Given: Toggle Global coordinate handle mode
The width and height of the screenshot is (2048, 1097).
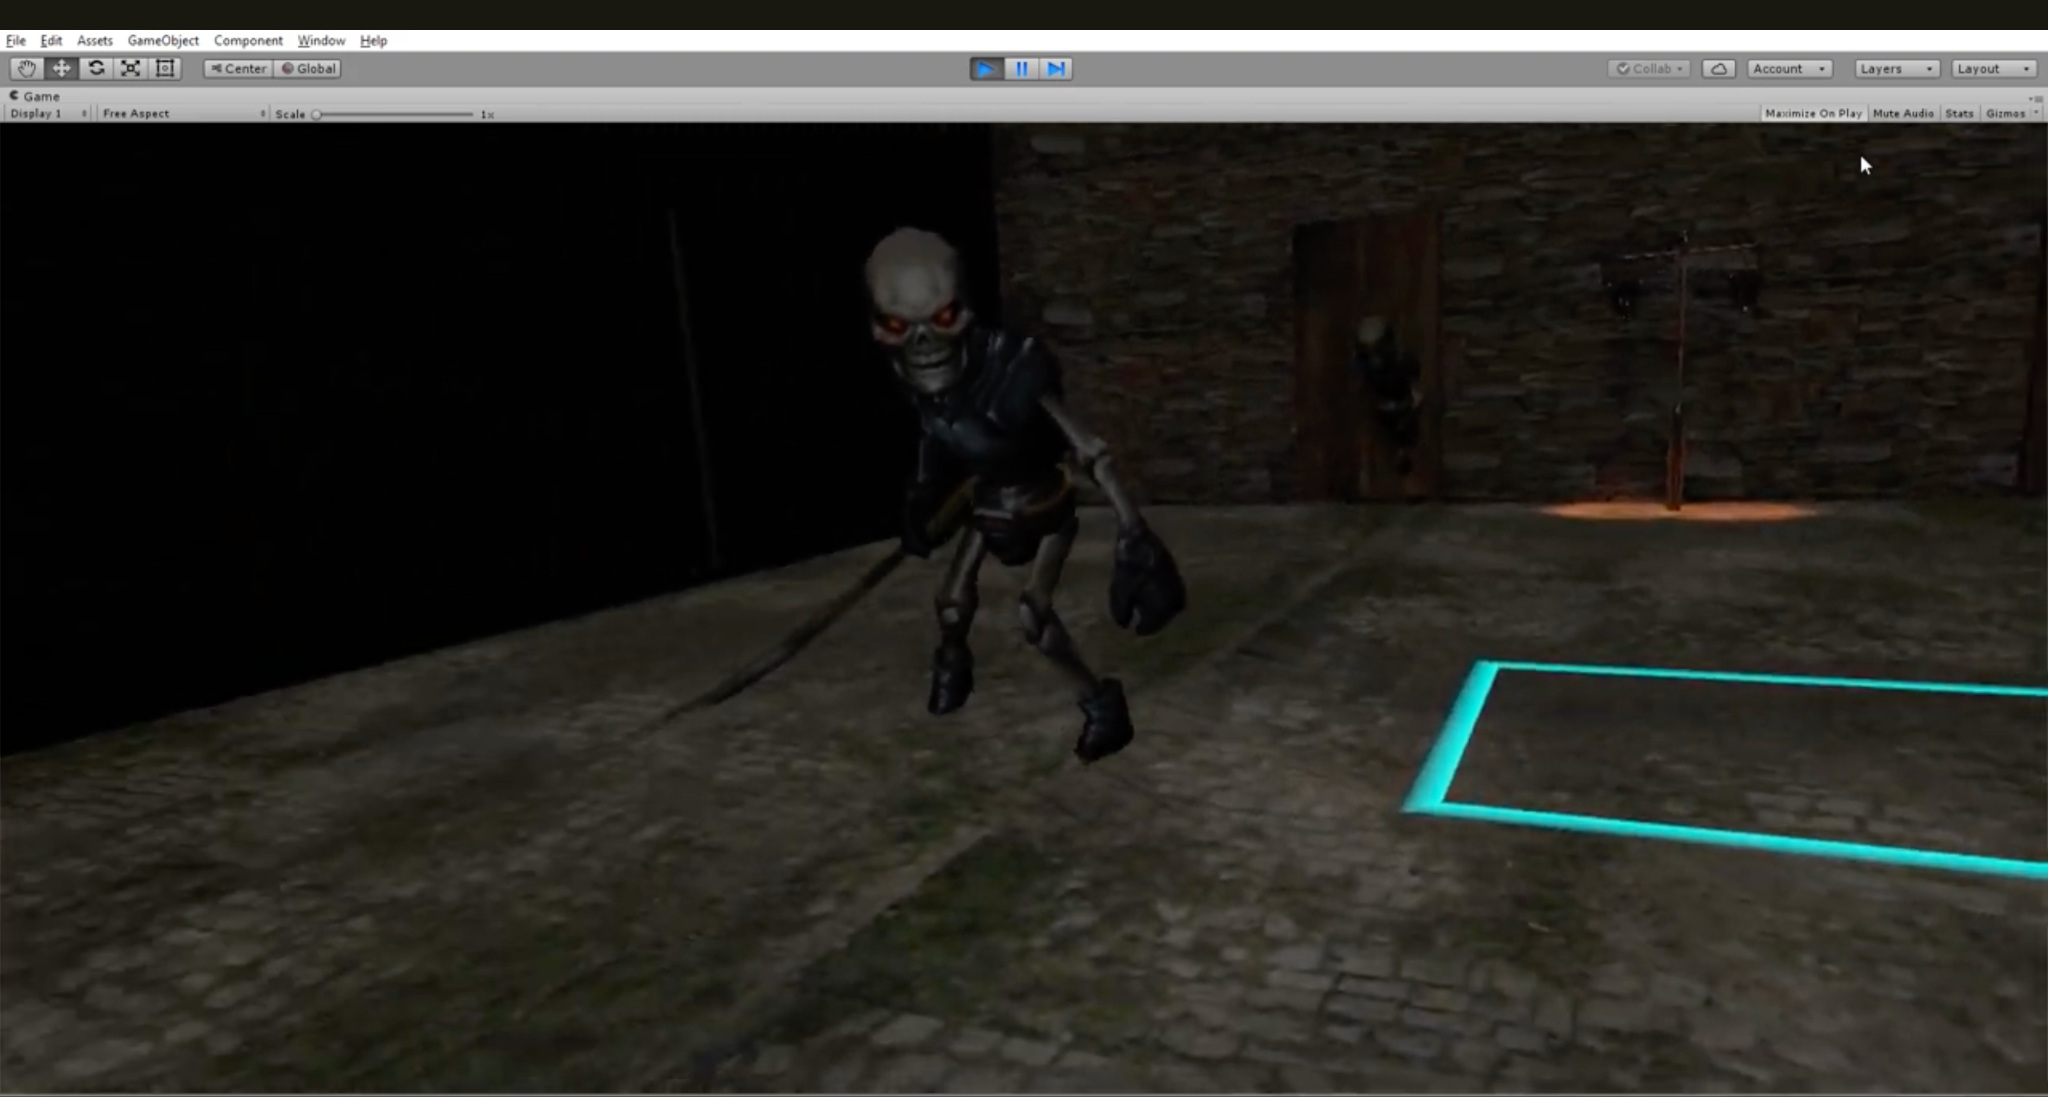Looking at the screenshot, I should pyautogui.click(x=308, y=68).
